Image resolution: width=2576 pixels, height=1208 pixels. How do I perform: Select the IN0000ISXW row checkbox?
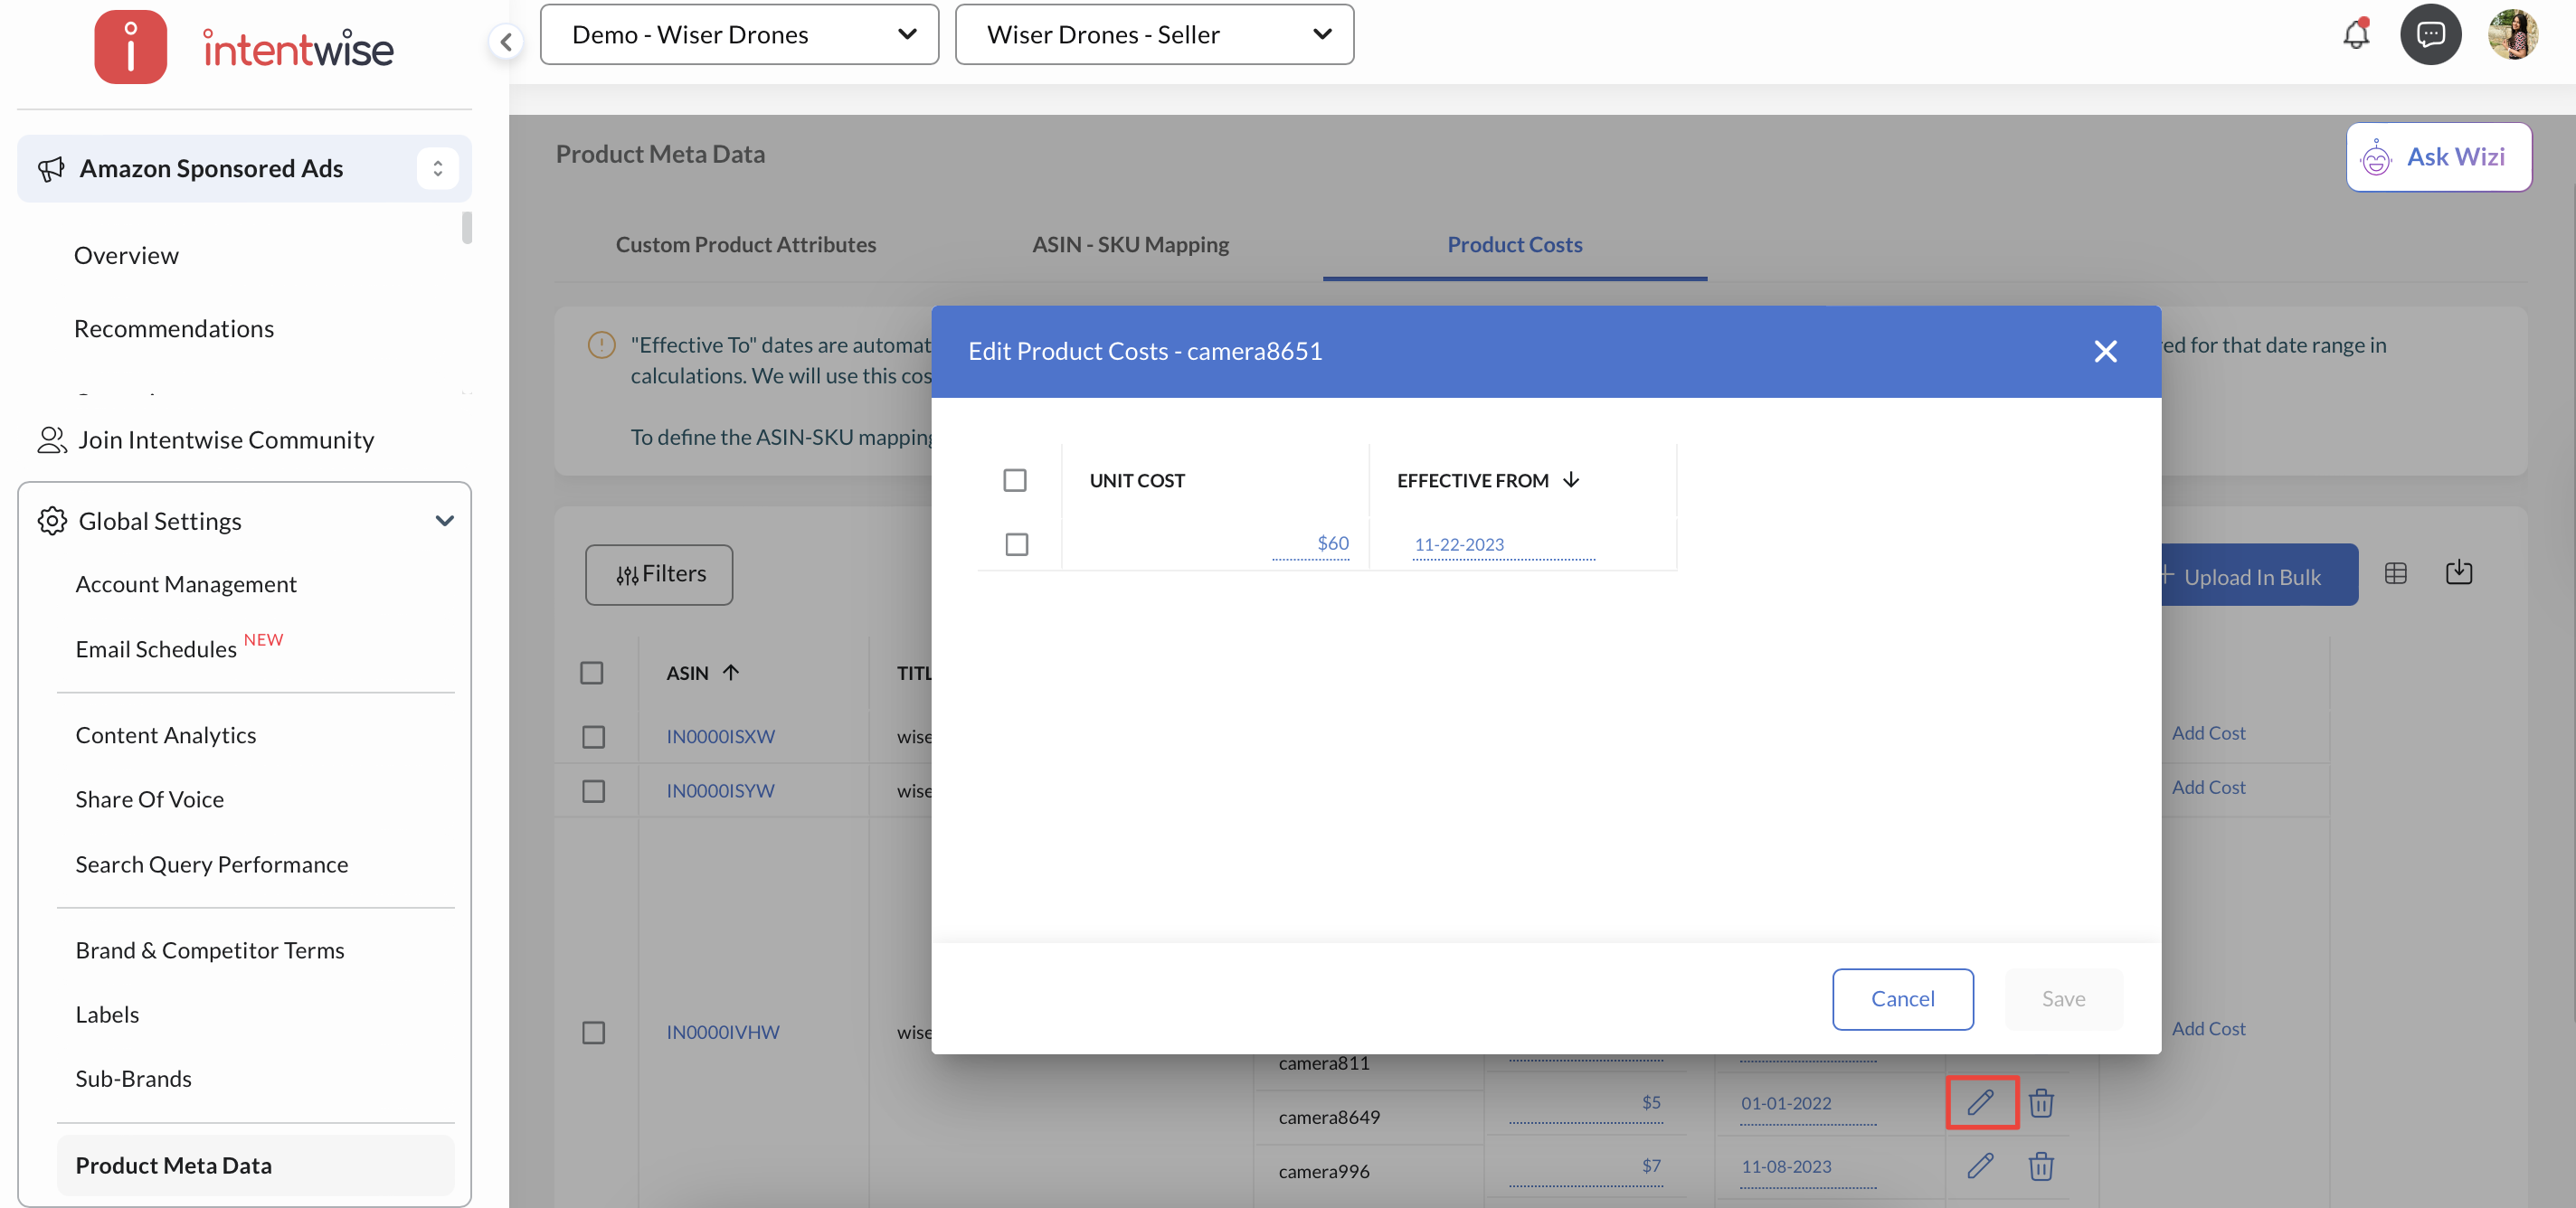point(593,737)
